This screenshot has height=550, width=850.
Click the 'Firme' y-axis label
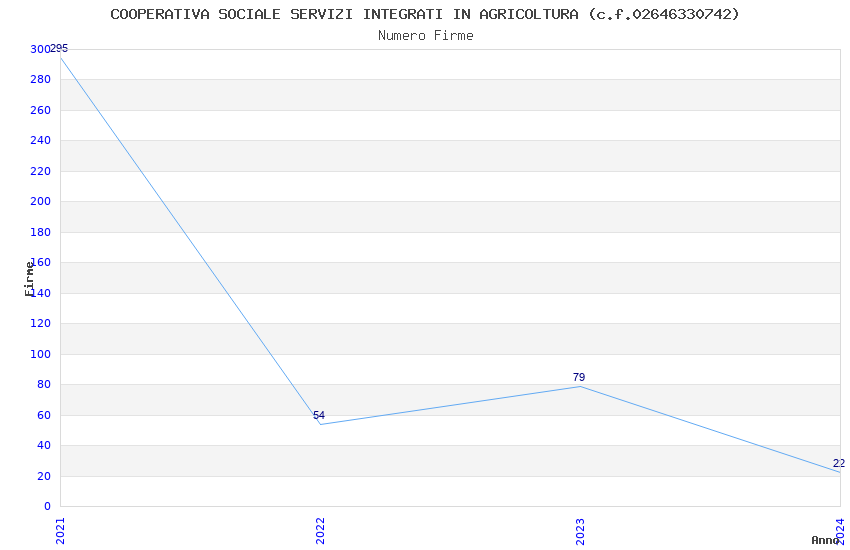pyautogui.click(x=29, y=279)
